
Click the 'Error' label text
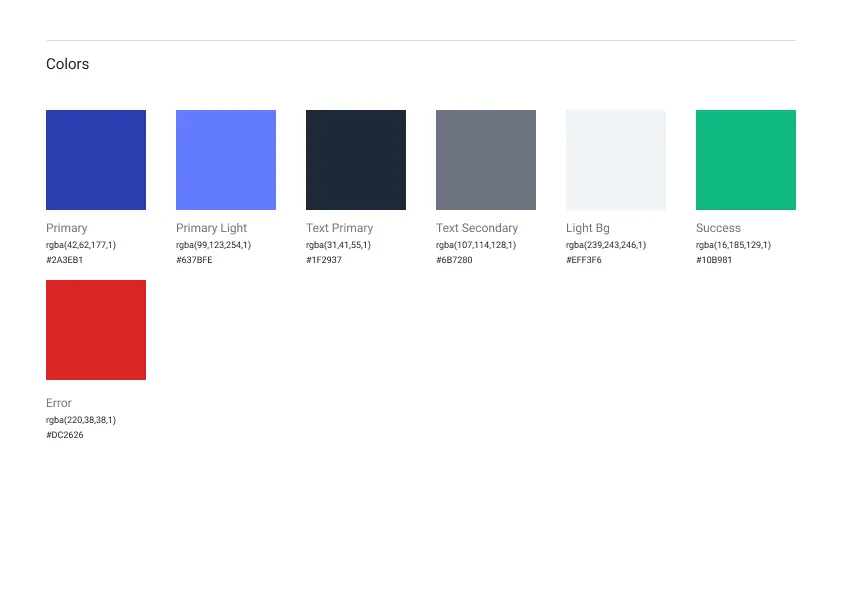click(59, 403)
